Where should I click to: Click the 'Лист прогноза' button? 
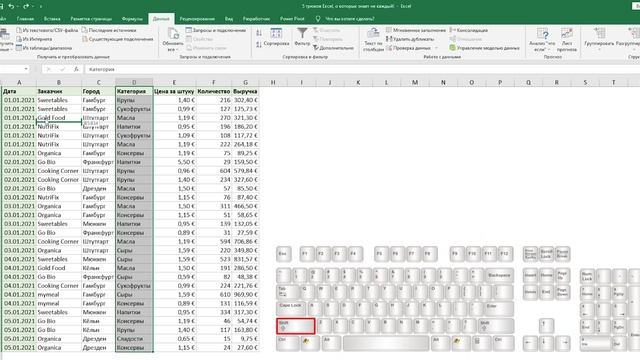pyautogui.click(x=567, y=40)
